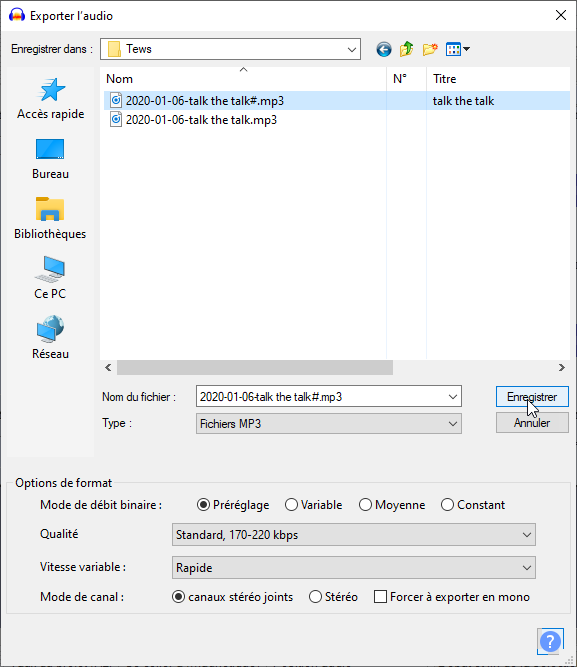Select Stéréo channel mode
577x667 pixels.
tap(333, 597)
